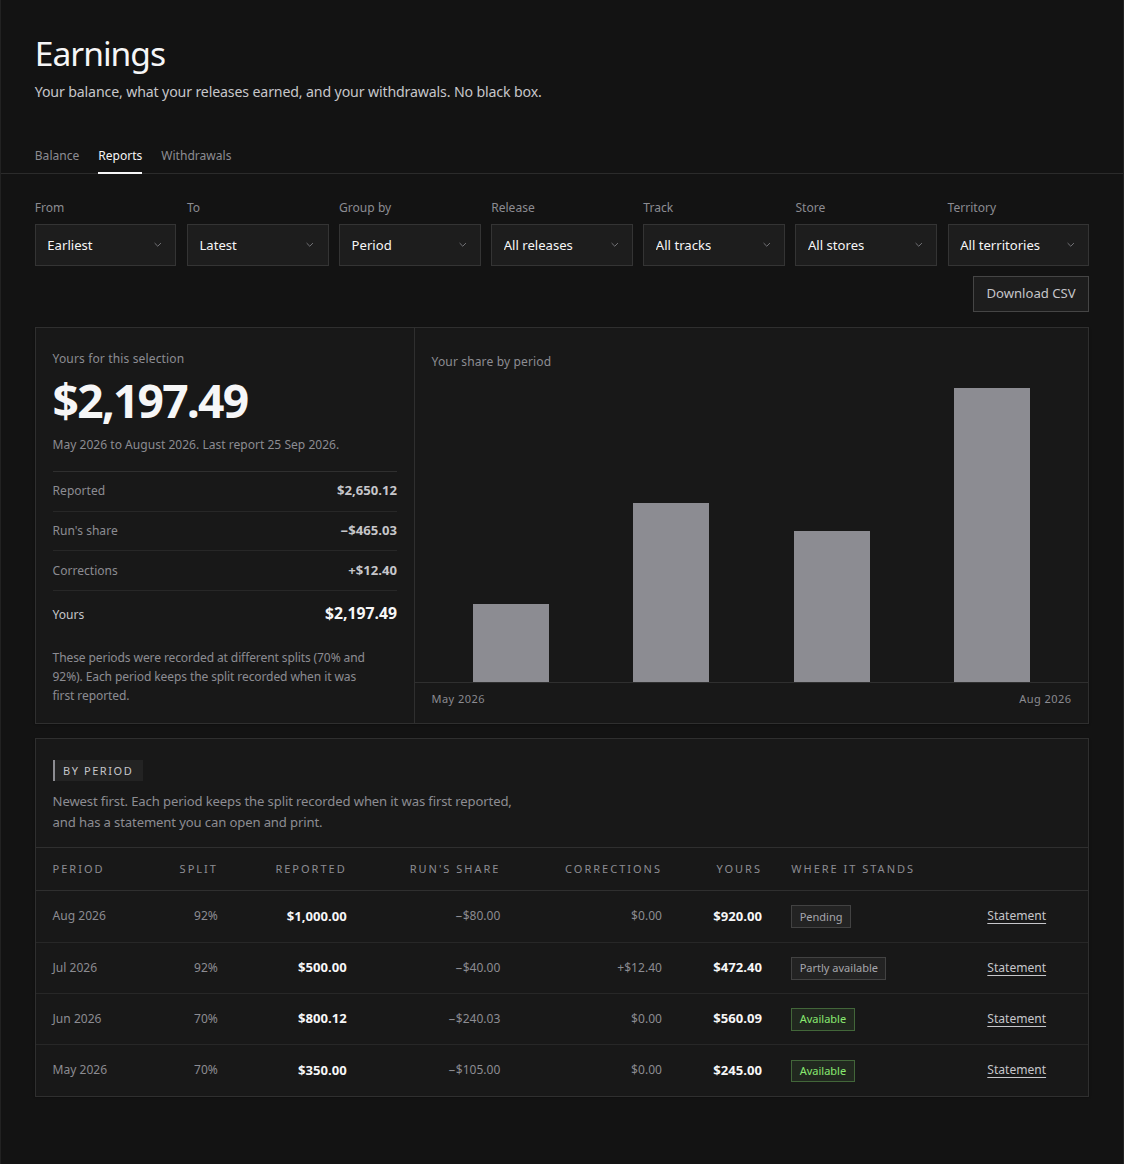Image resolution: width=1124 pixels, height=1164 pixels.
Task: Open the To dropdown set to Latest
Action: [258, 245]
